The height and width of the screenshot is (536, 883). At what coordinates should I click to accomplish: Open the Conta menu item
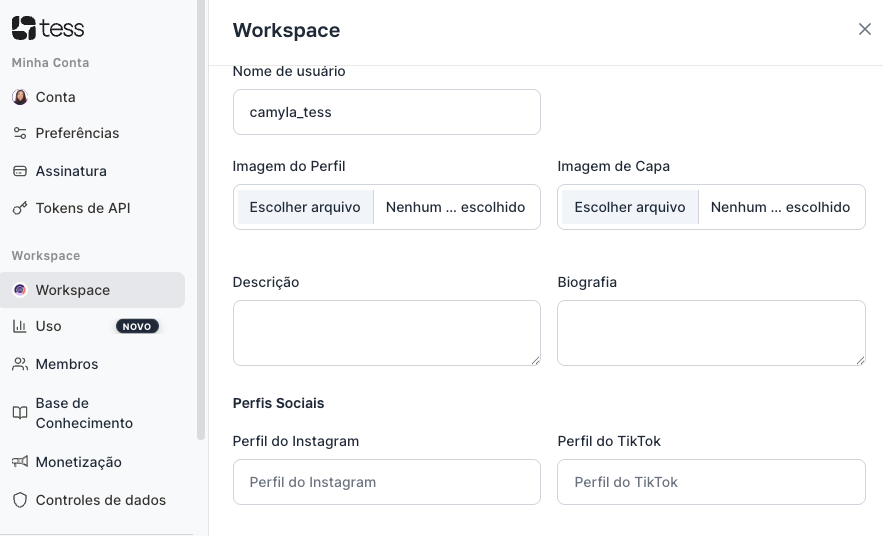(56, 97)
